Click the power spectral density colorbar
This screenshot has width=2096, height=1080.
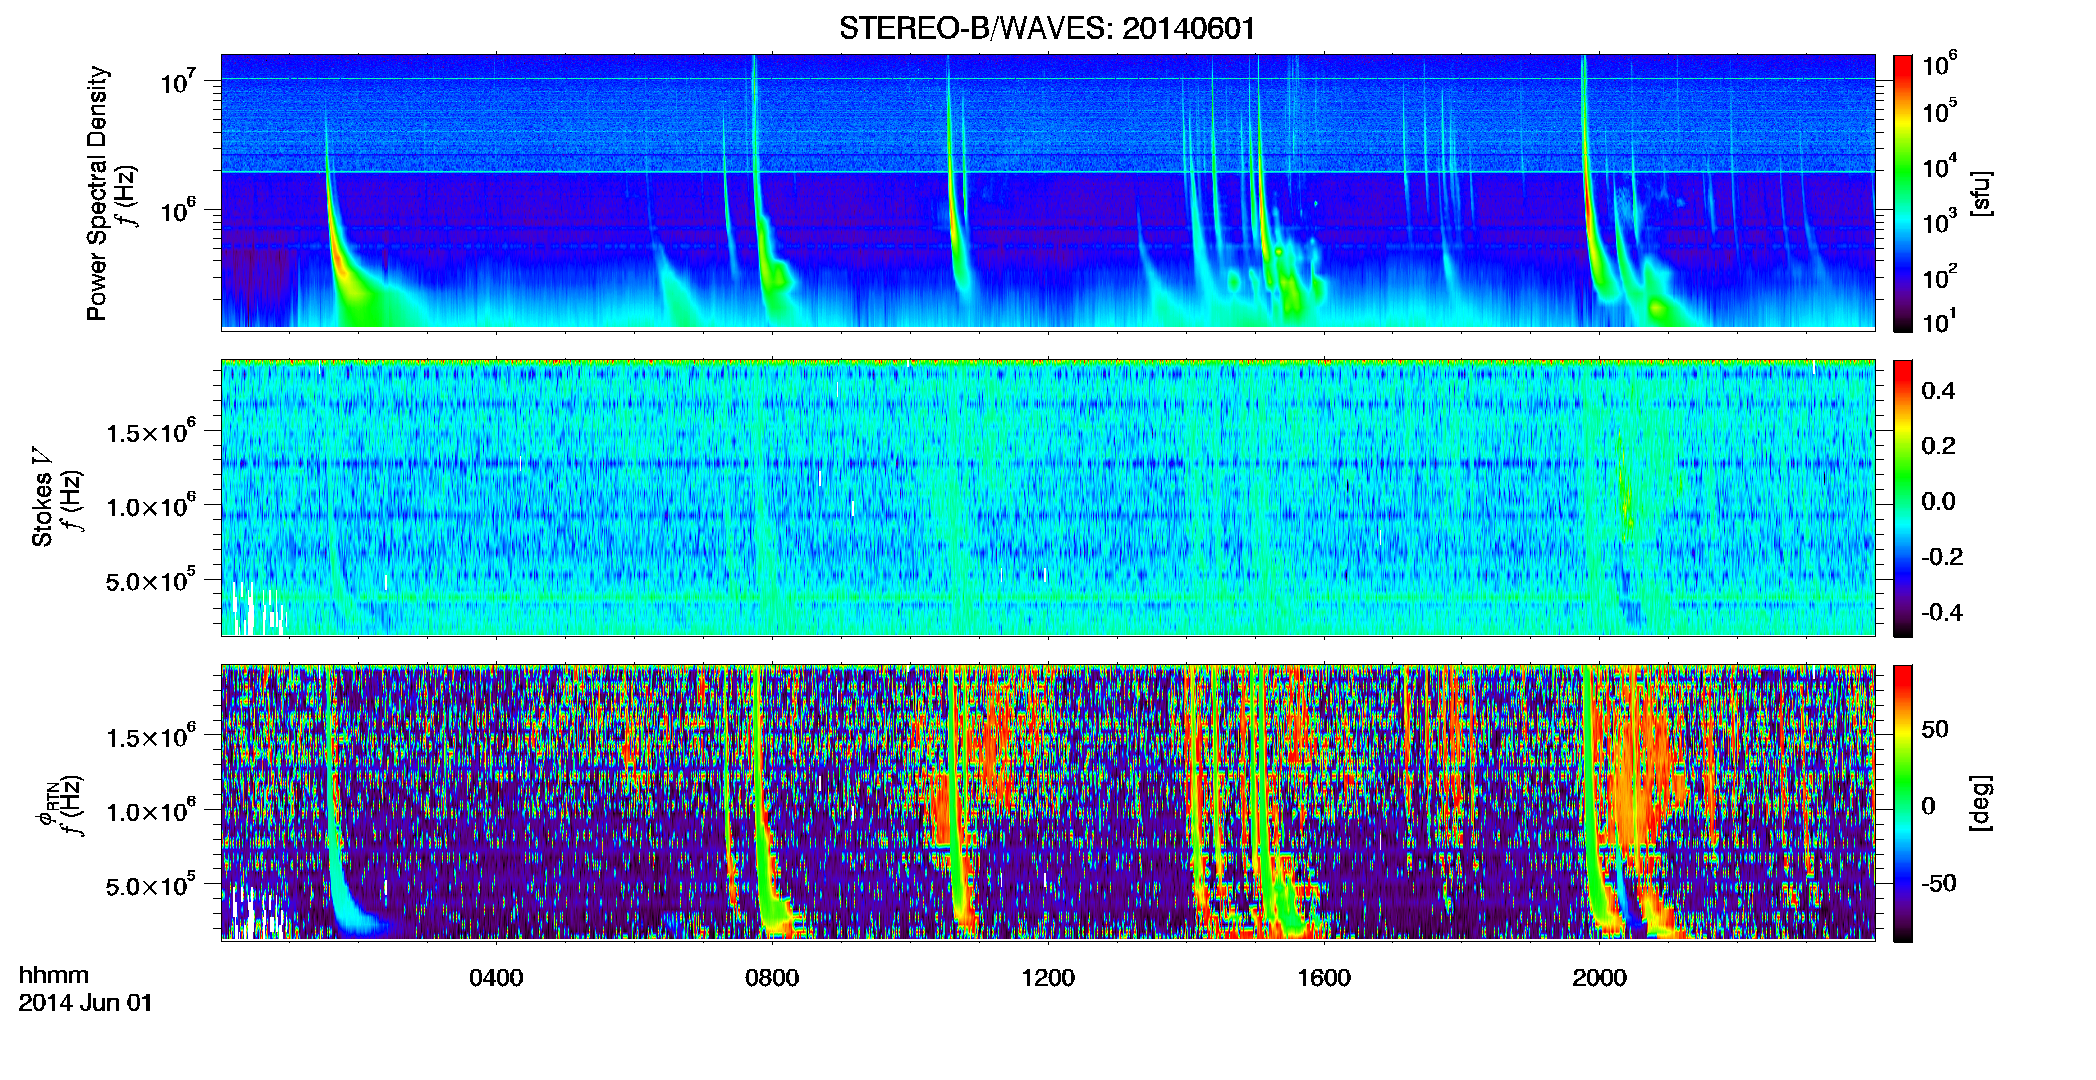(x=1903, y=193)
